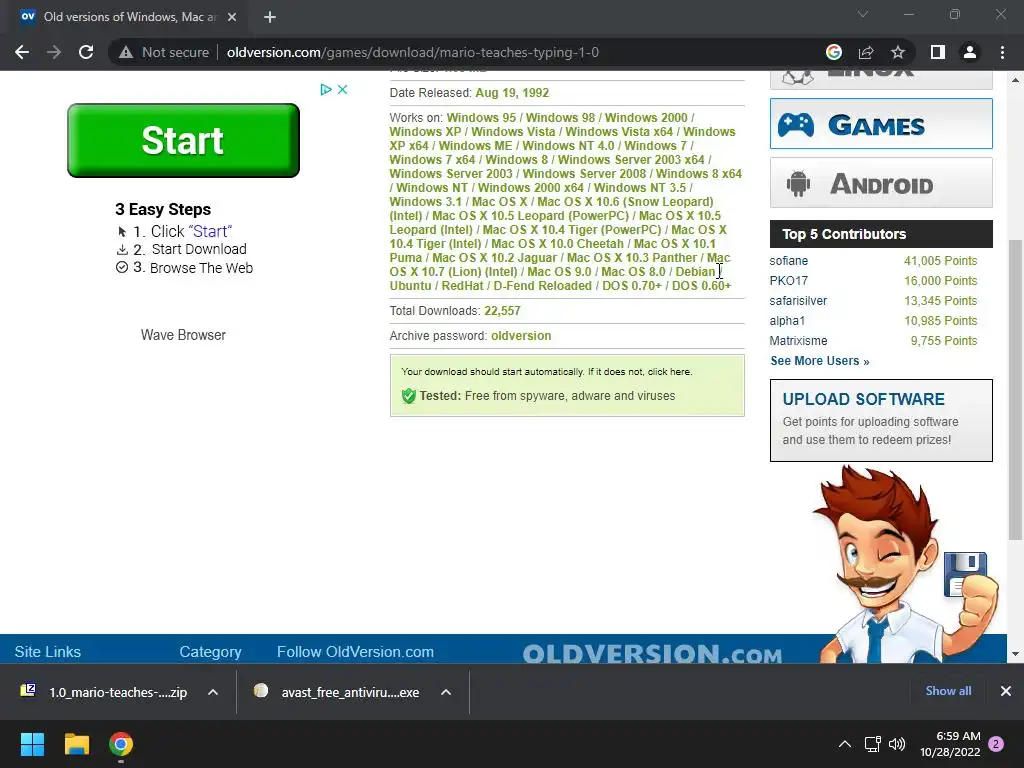Show hidden system tray icons
Screen dimensions: 1024x768
(x=844, y=744)
